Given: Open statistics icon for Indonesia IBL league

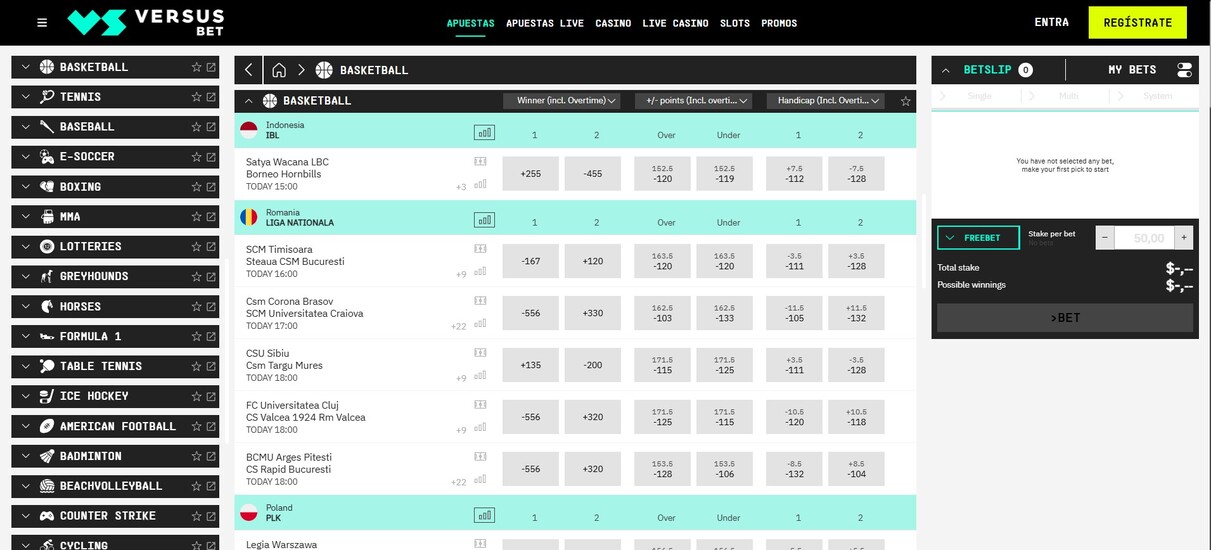Looking at the screenshot, I should [484, 132].
